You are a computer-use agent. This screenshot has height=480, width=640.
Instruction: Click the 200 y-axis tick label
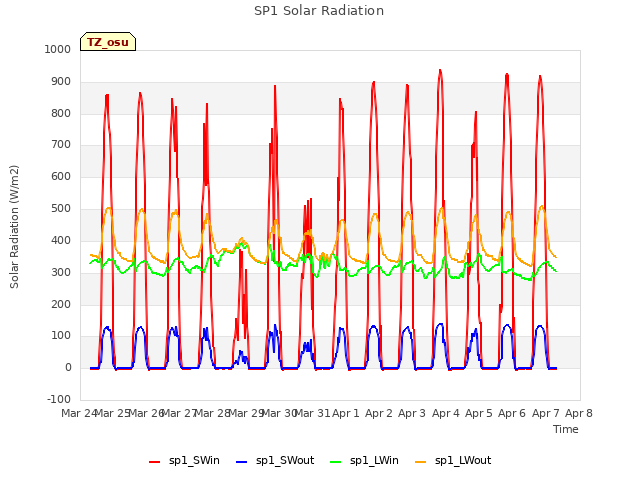coord(61,304)
